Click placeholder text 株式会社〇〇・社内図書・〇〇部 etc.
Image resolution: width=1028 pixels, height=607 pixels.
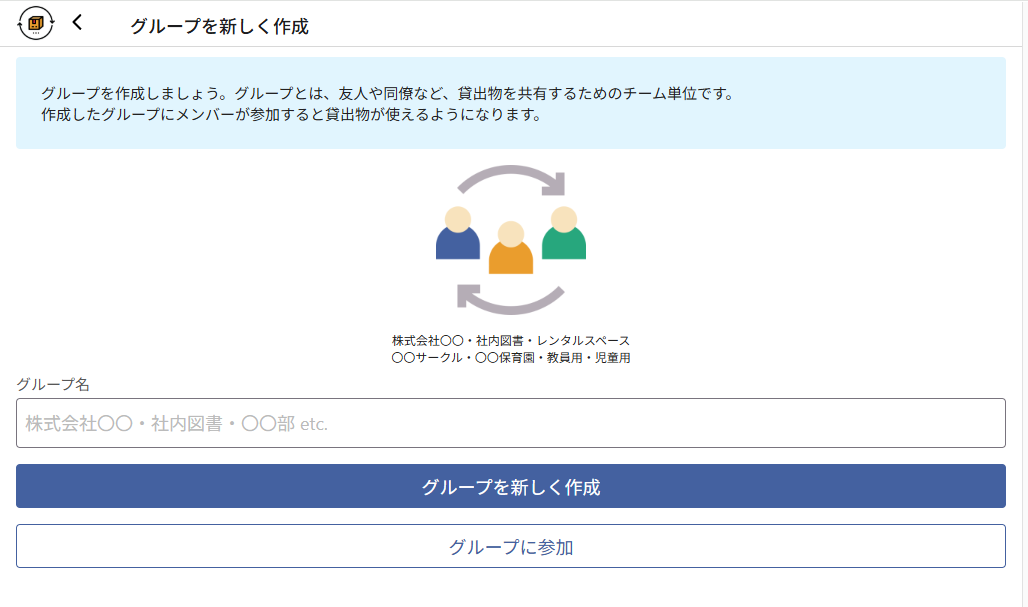point(176,423)
